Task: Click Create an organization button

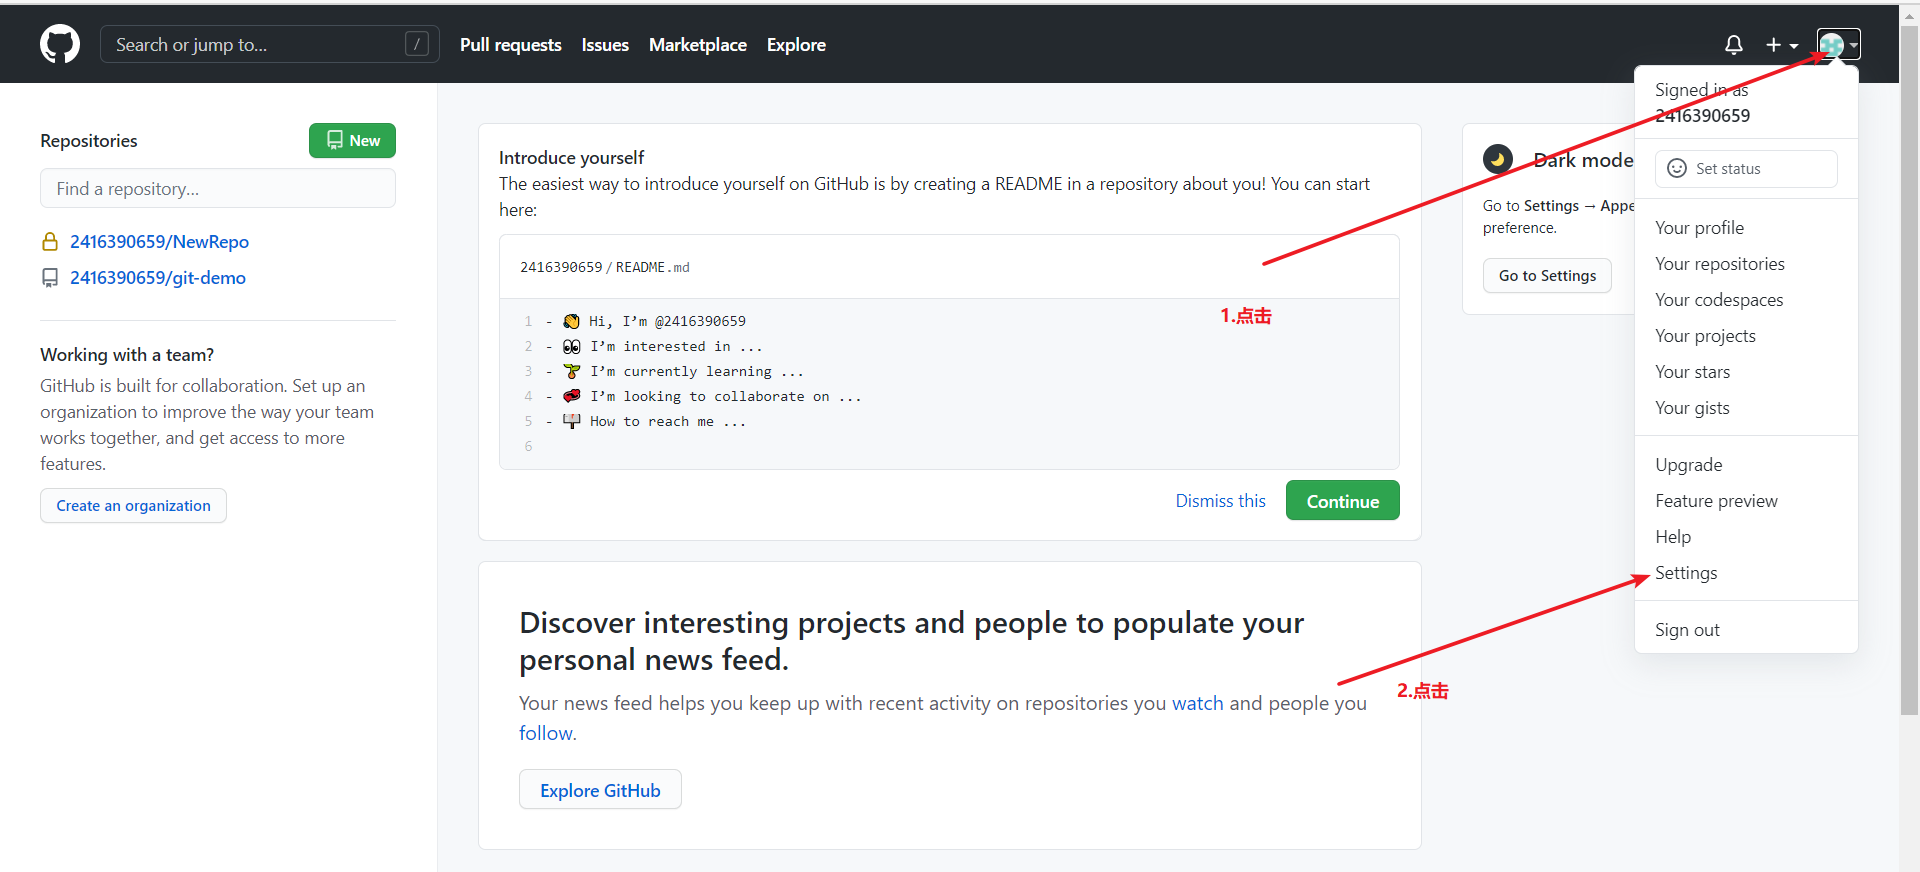Action: [x=133, y=506]
